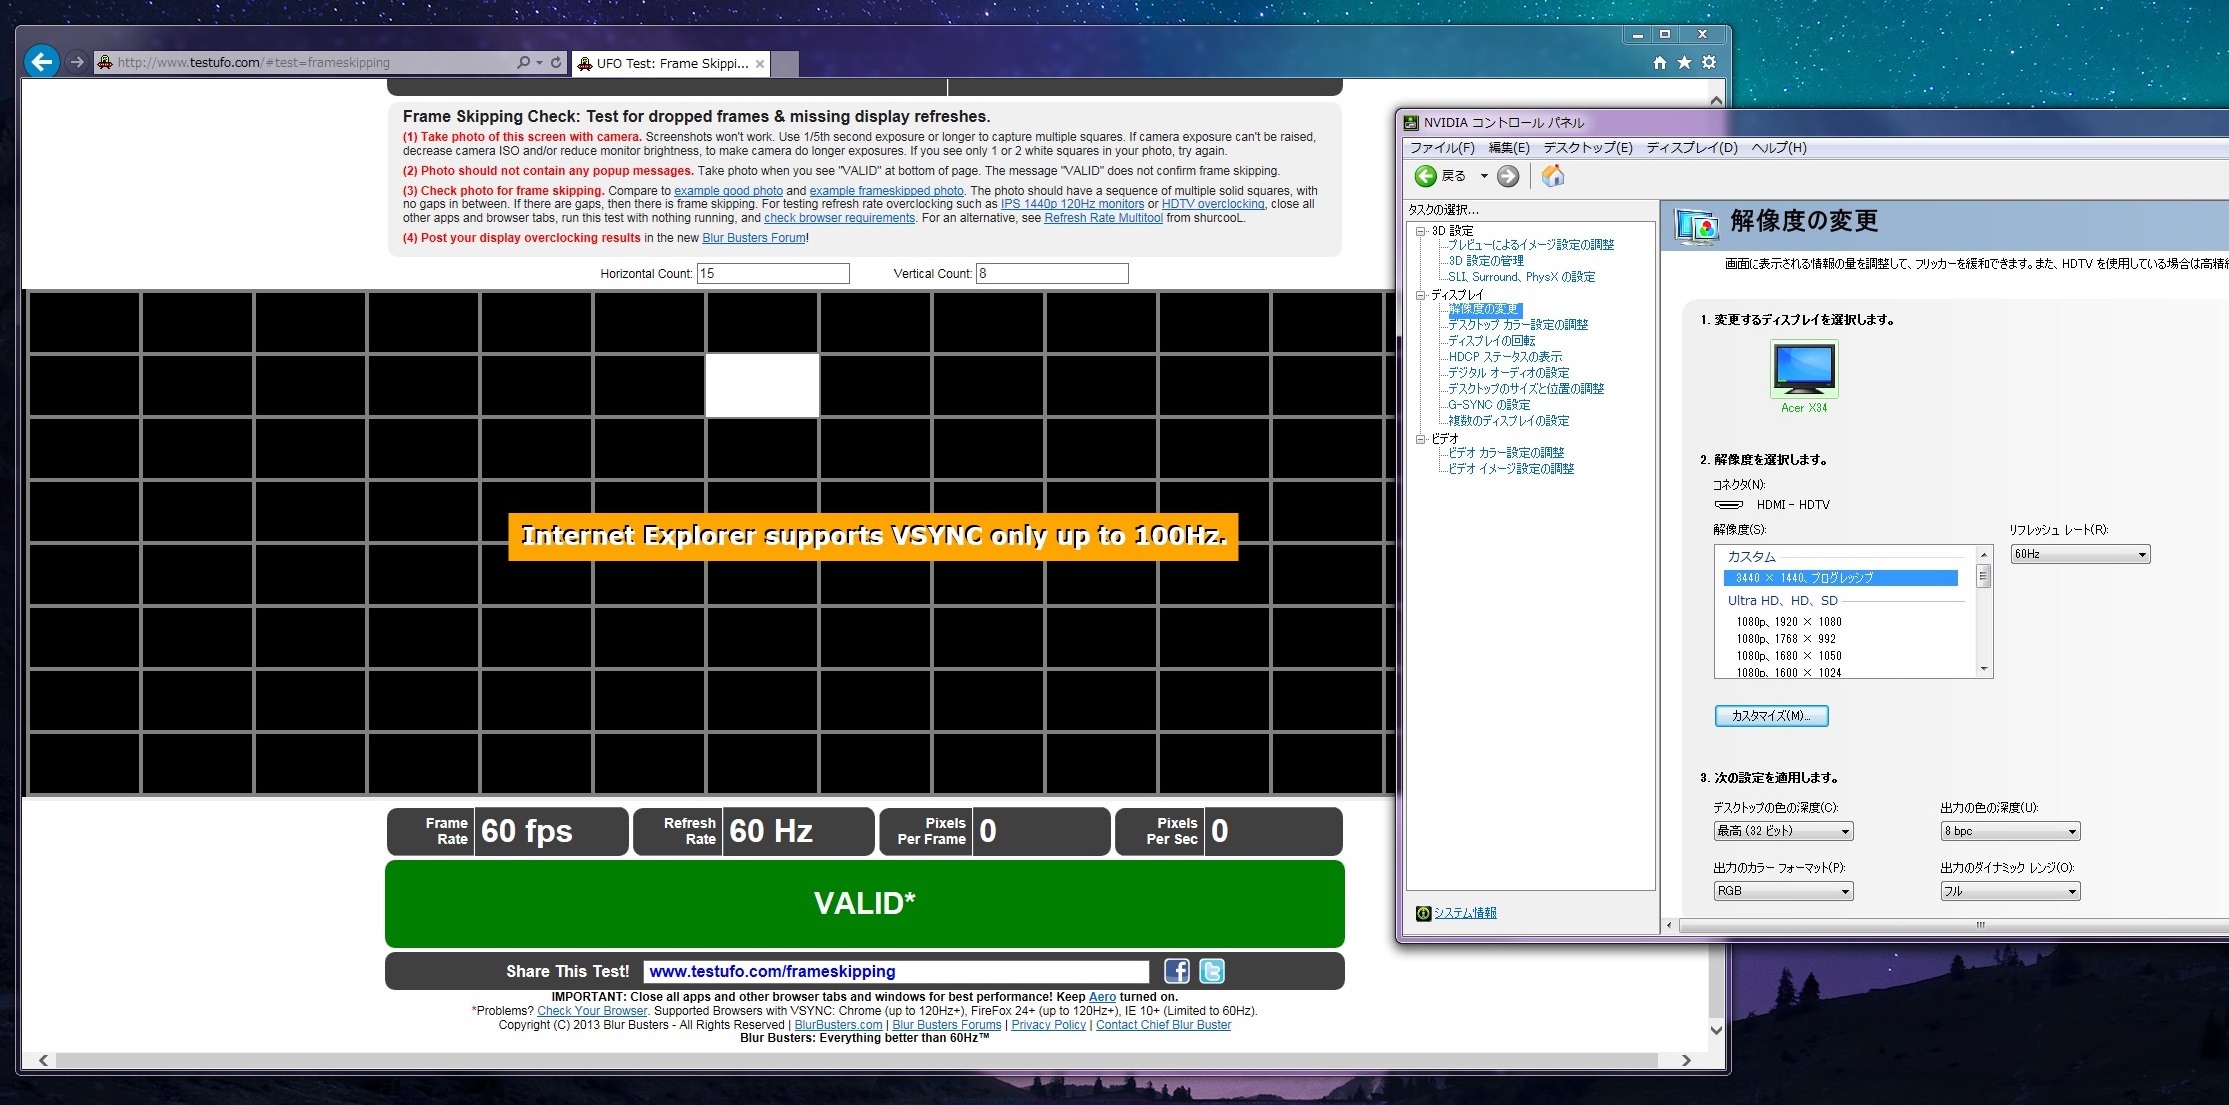Viewport: 2229px width, 1105px height.
Task: Click the refresh icon in address bar
Action: pos(556,62)
